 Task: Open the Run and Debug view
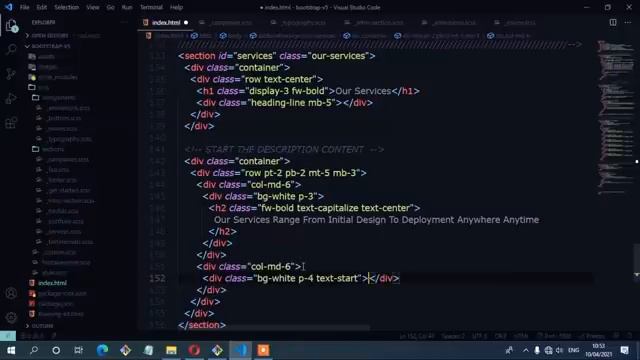point(11,98)
